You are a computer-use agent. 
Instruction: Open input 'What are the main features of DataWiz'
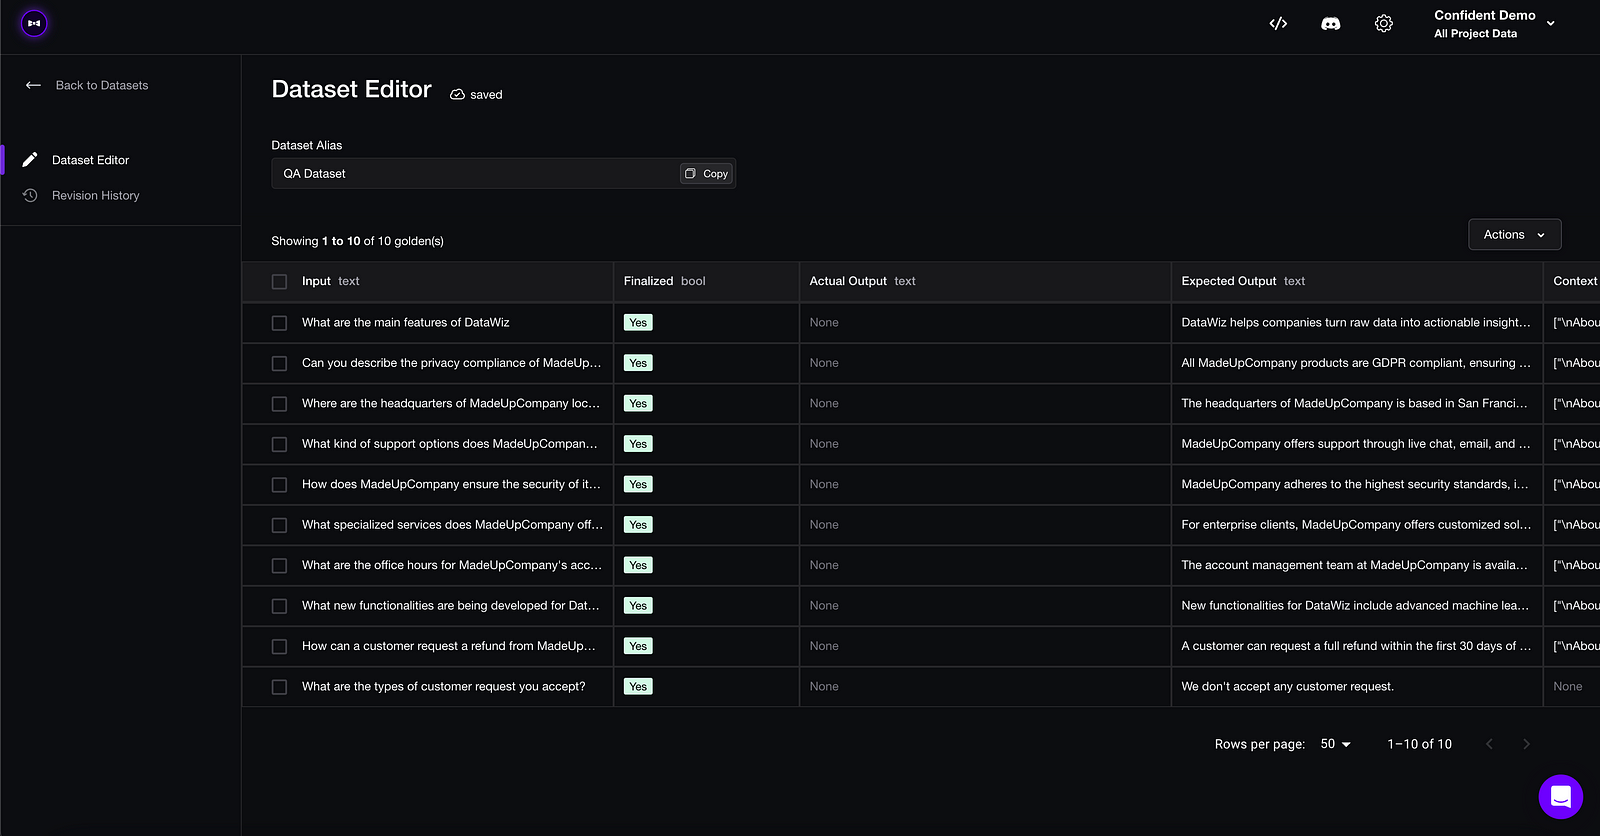(406, 322)
